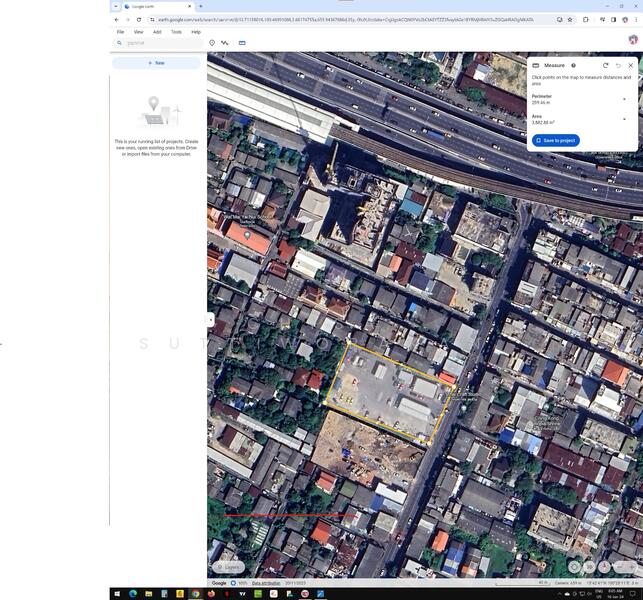Screen dimensions: 643x600
Task: Expand the Perimeter unit dropdown
Action: point(625,99)
